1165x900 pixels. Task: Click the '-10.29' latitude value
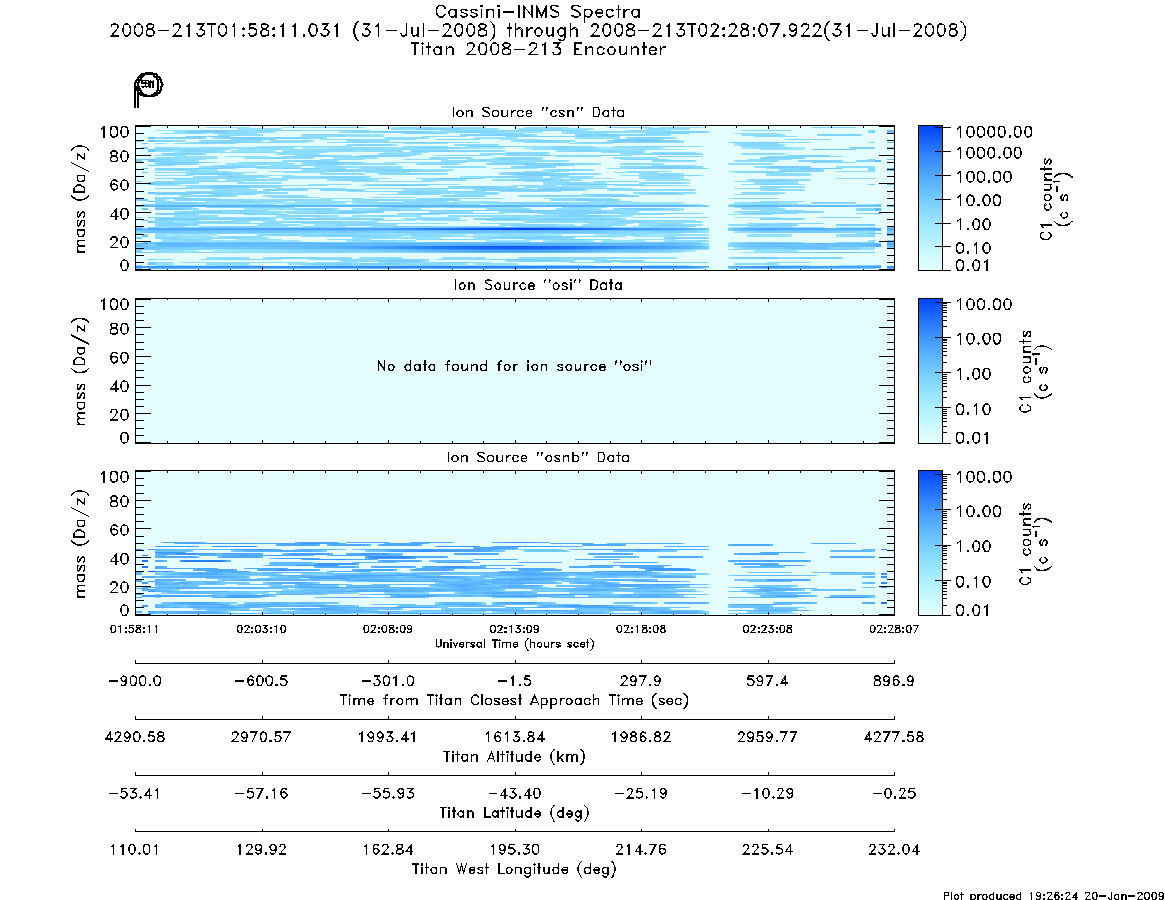point(768,794)
